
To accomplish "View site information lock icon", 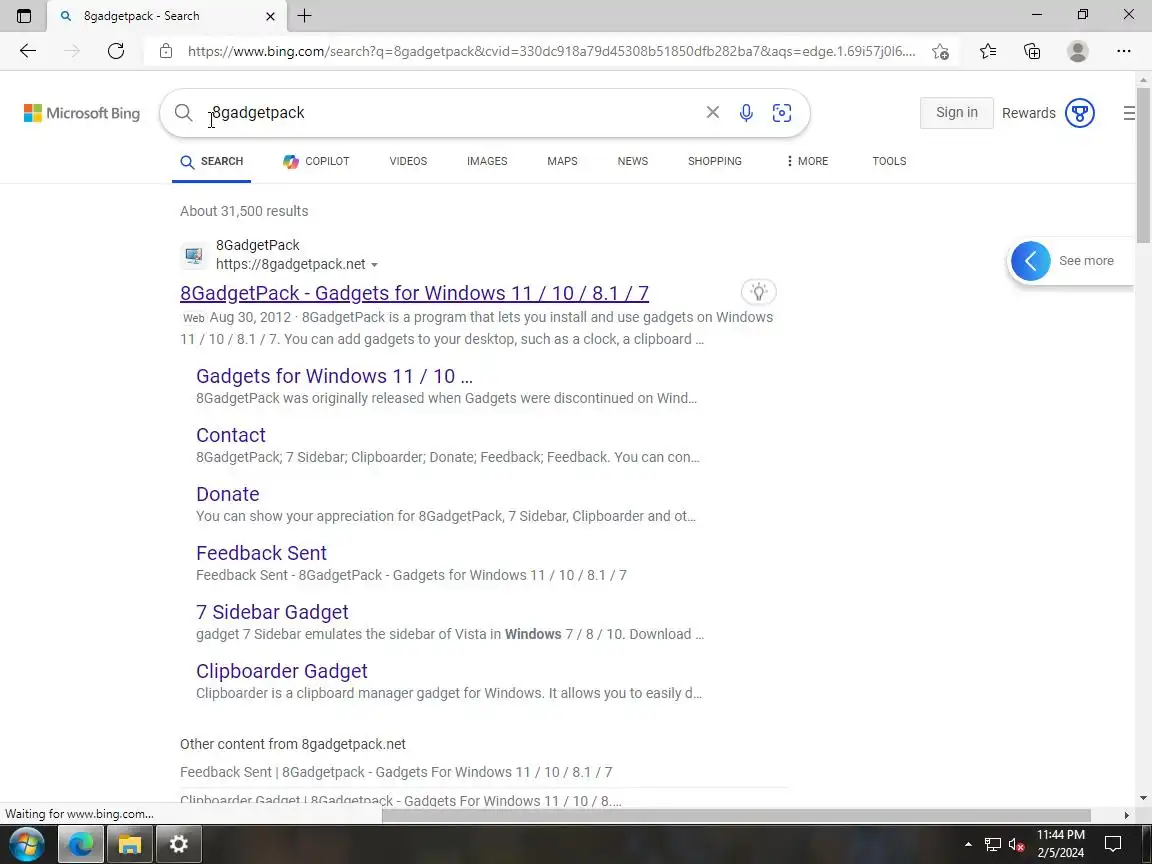I will coord(166,51).
